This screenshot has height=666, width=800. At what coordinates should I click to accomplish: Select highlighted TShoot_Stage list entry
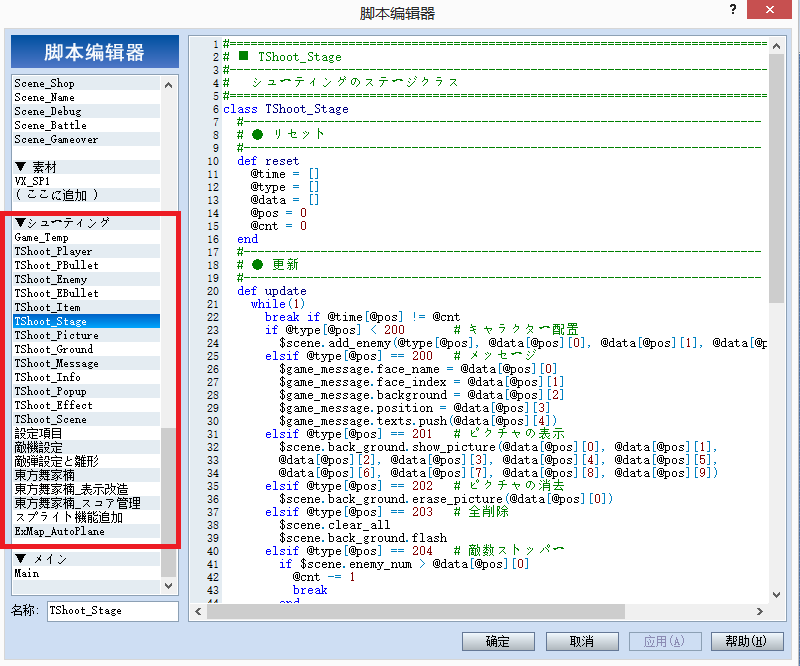tap(86, 321)
